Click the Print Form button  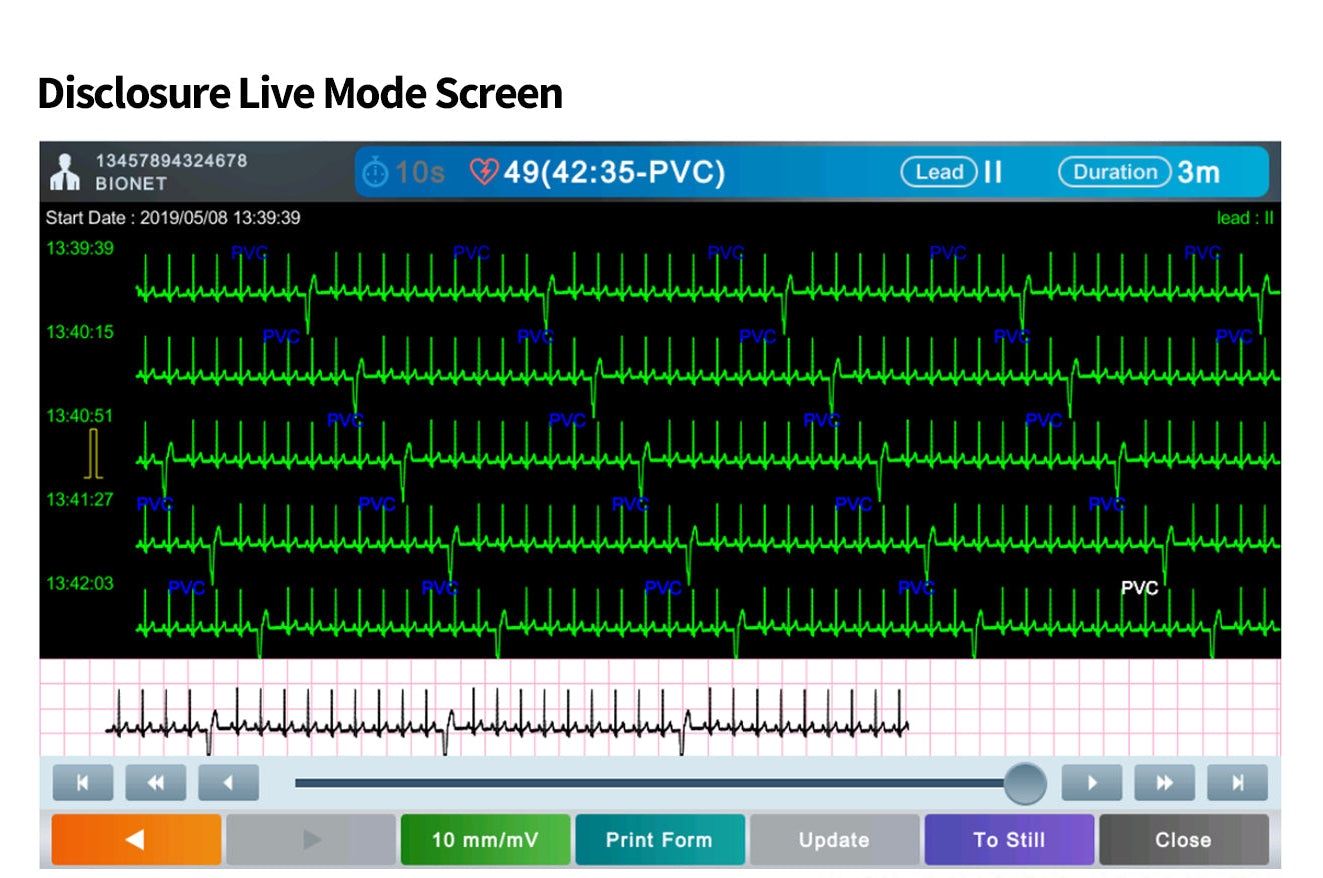660,839
